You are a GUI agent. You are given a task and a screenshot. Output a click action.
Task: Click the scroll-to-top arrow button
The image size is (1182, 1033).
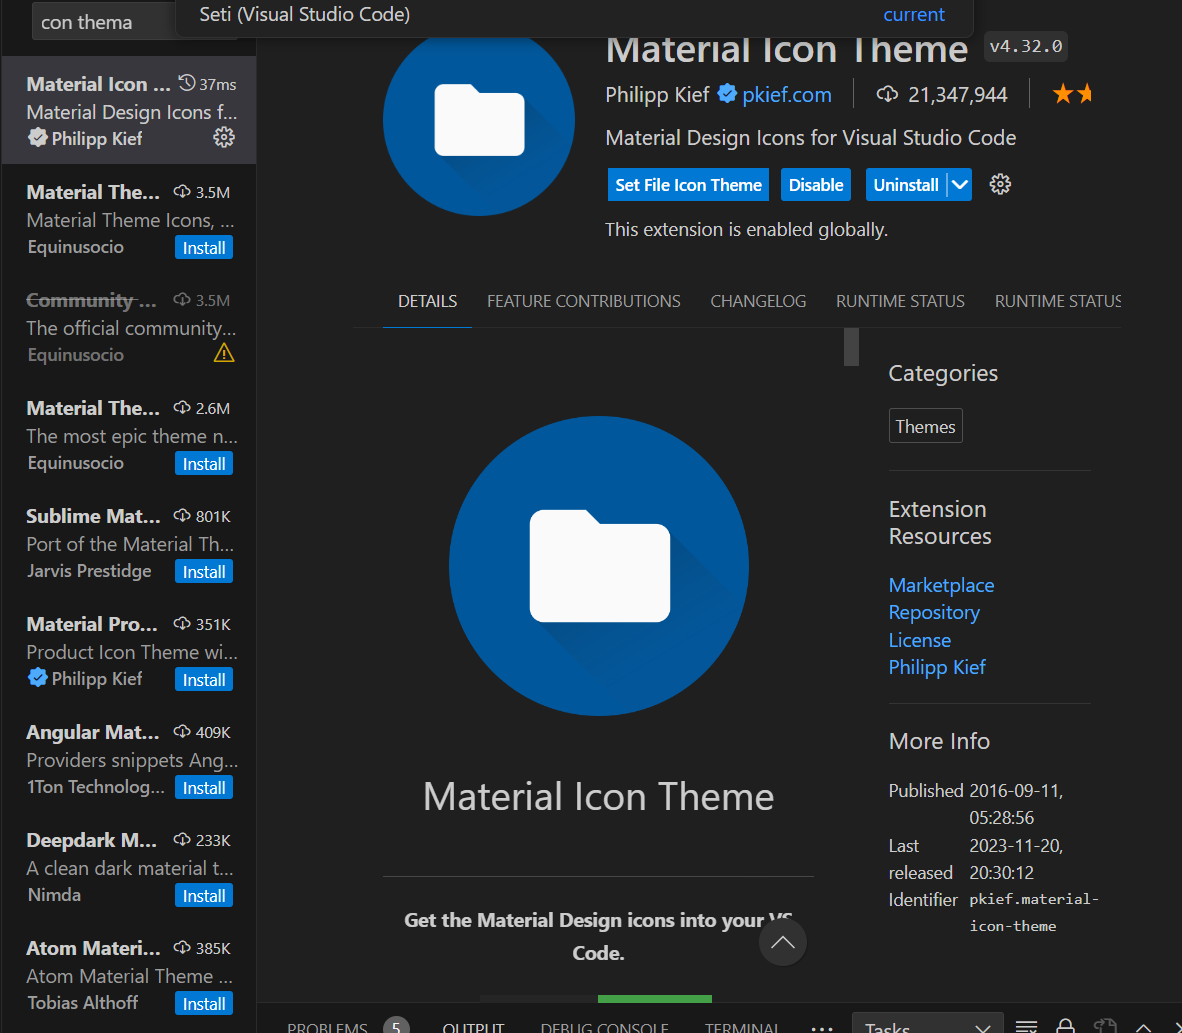[782, 942]
